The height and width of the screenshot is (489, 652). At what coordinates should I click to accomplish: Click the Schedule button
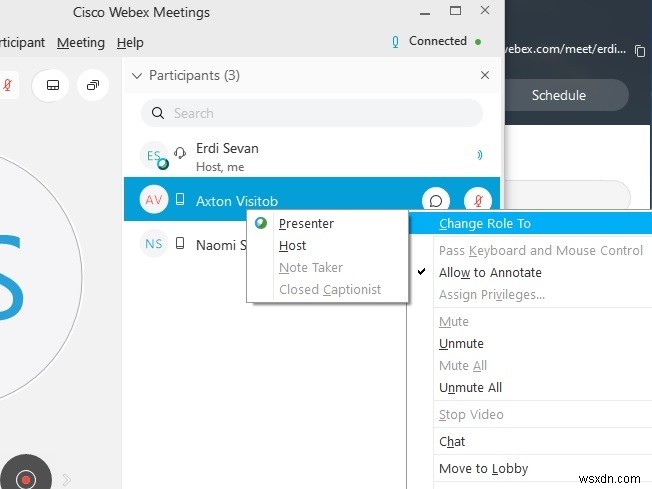[x=559, y=96]
